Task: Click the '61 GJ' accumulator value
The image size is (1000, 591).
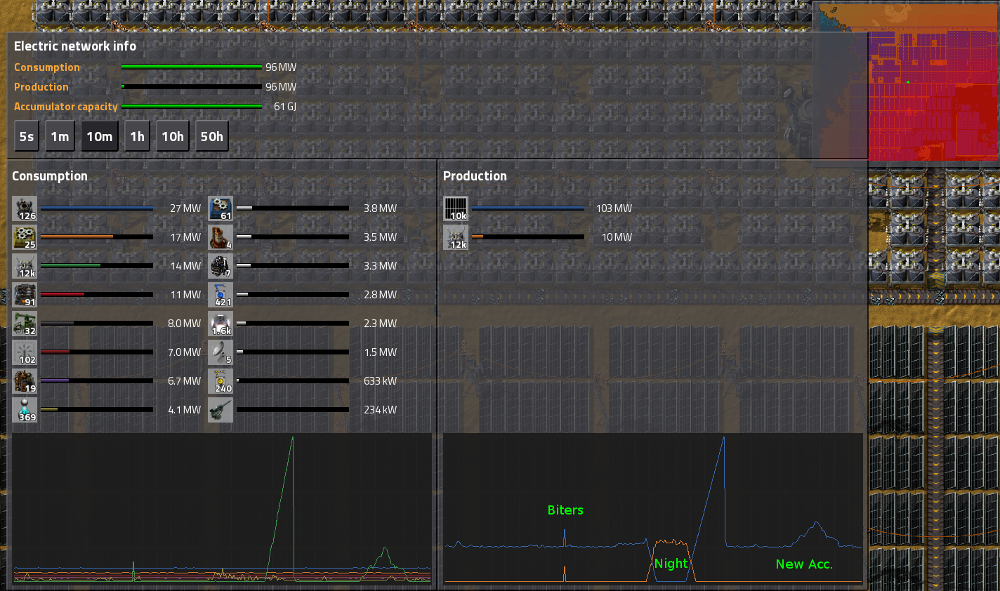Action: (285, 106)
